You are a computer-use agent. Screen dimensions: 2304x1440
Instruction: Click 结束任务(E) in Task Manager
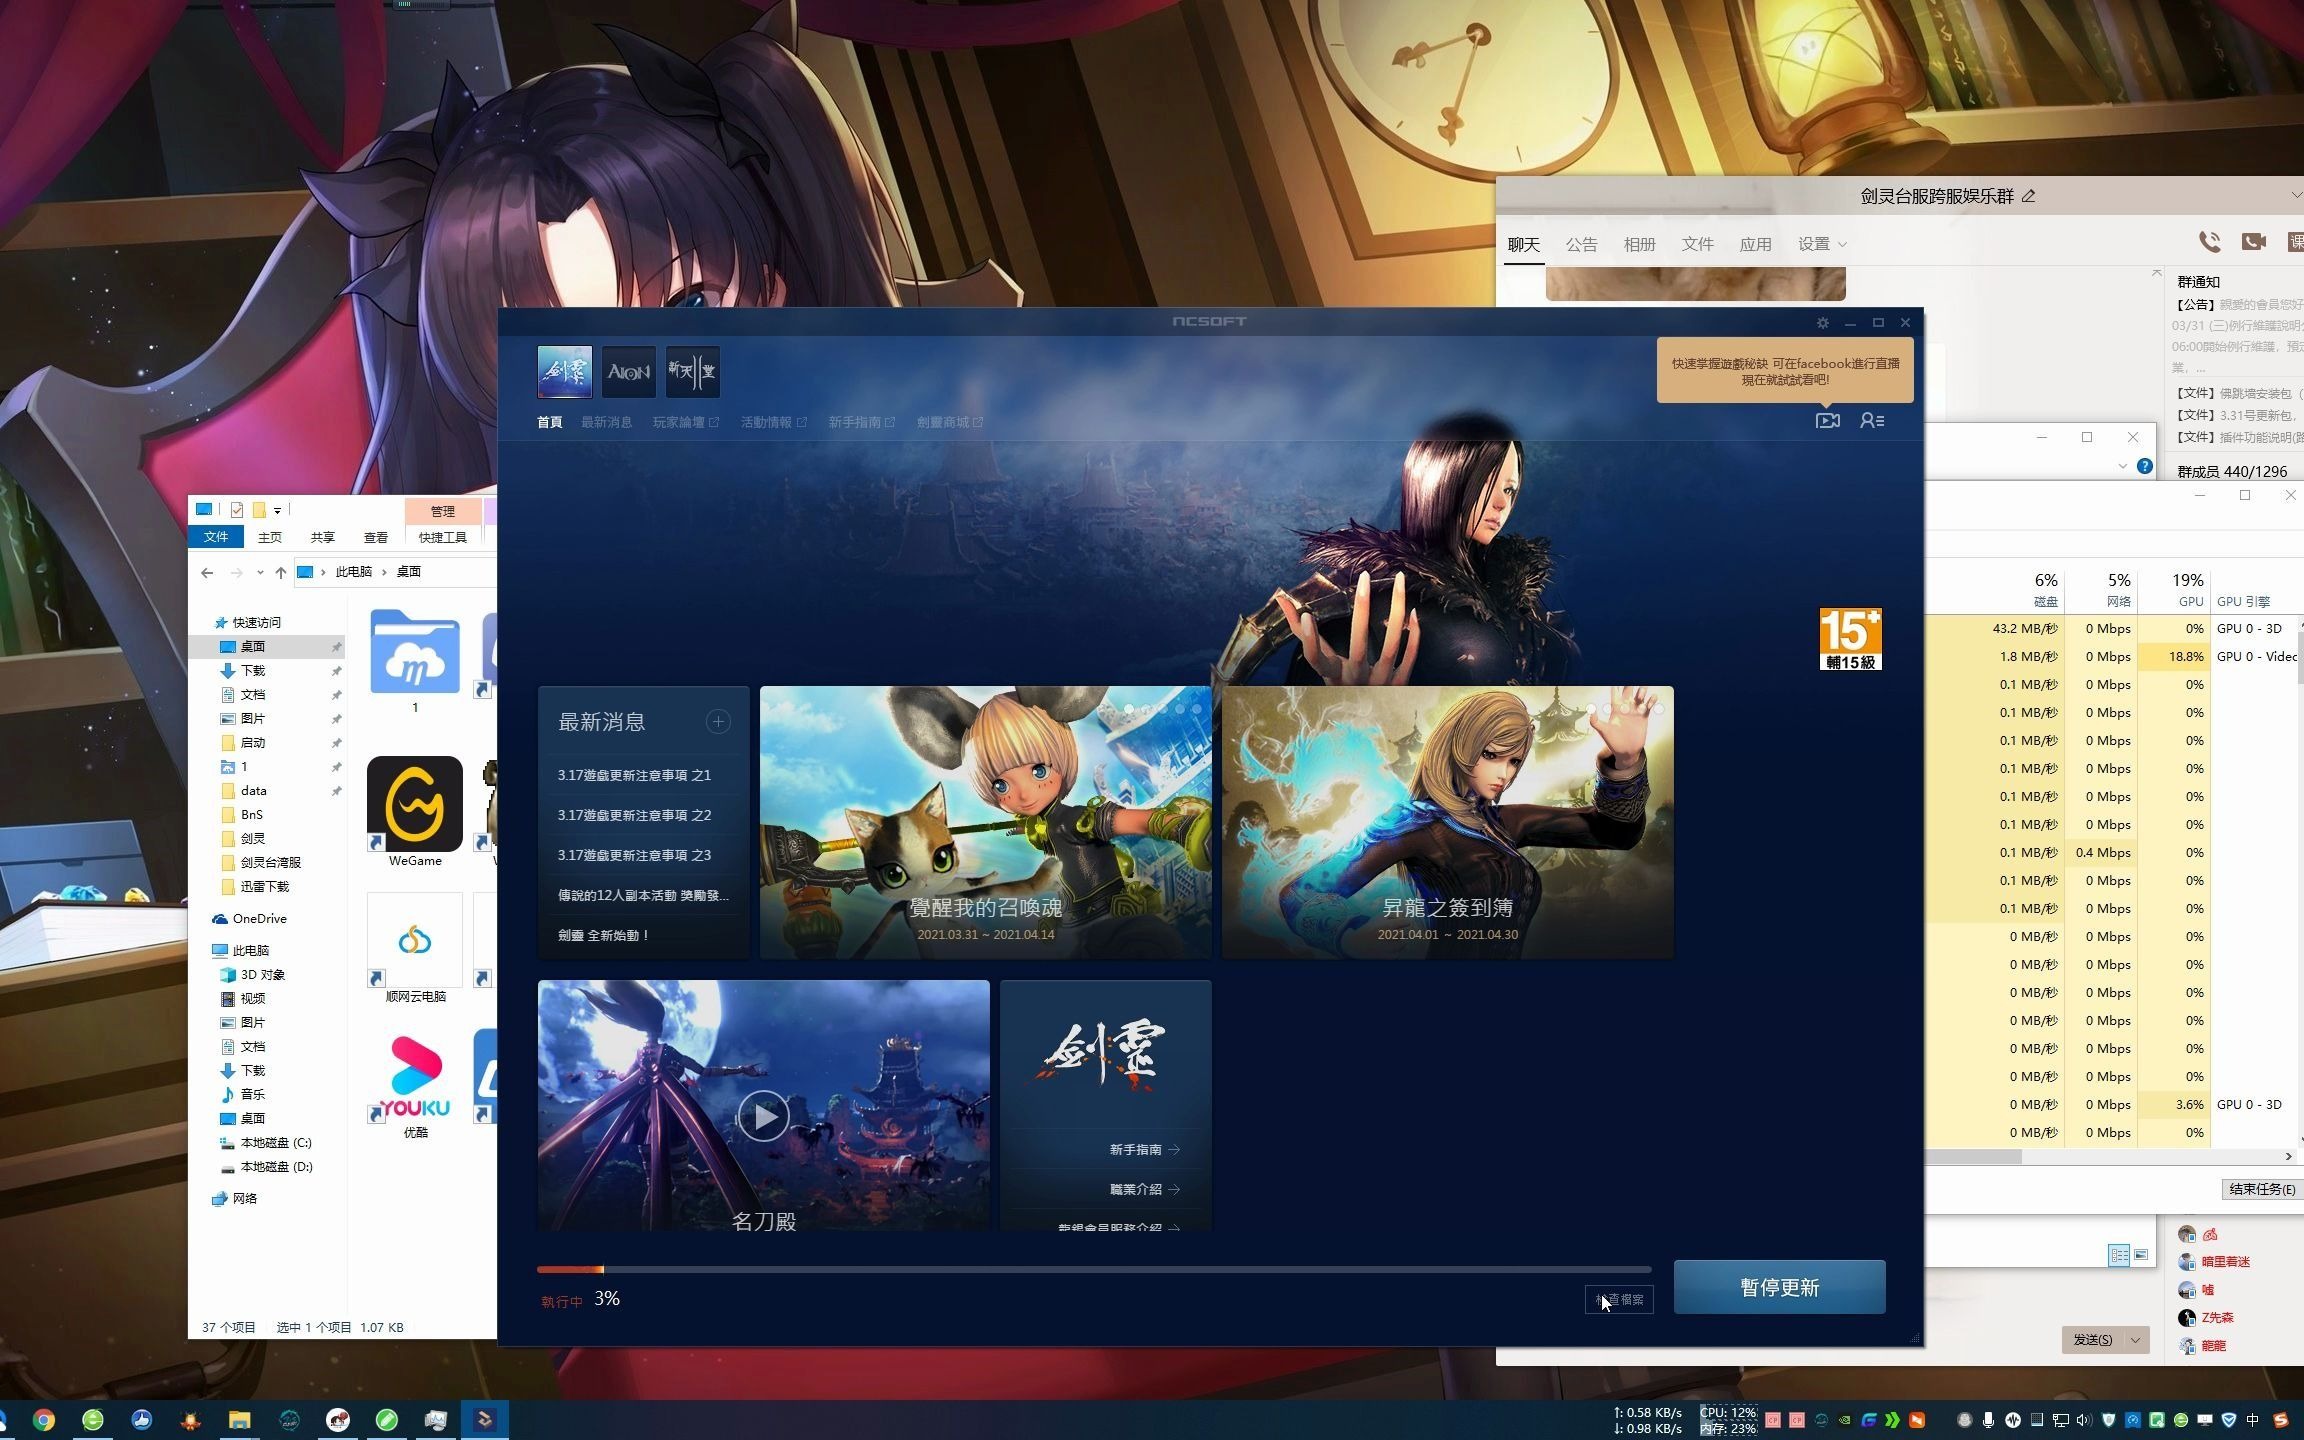coord(2262,1189)
